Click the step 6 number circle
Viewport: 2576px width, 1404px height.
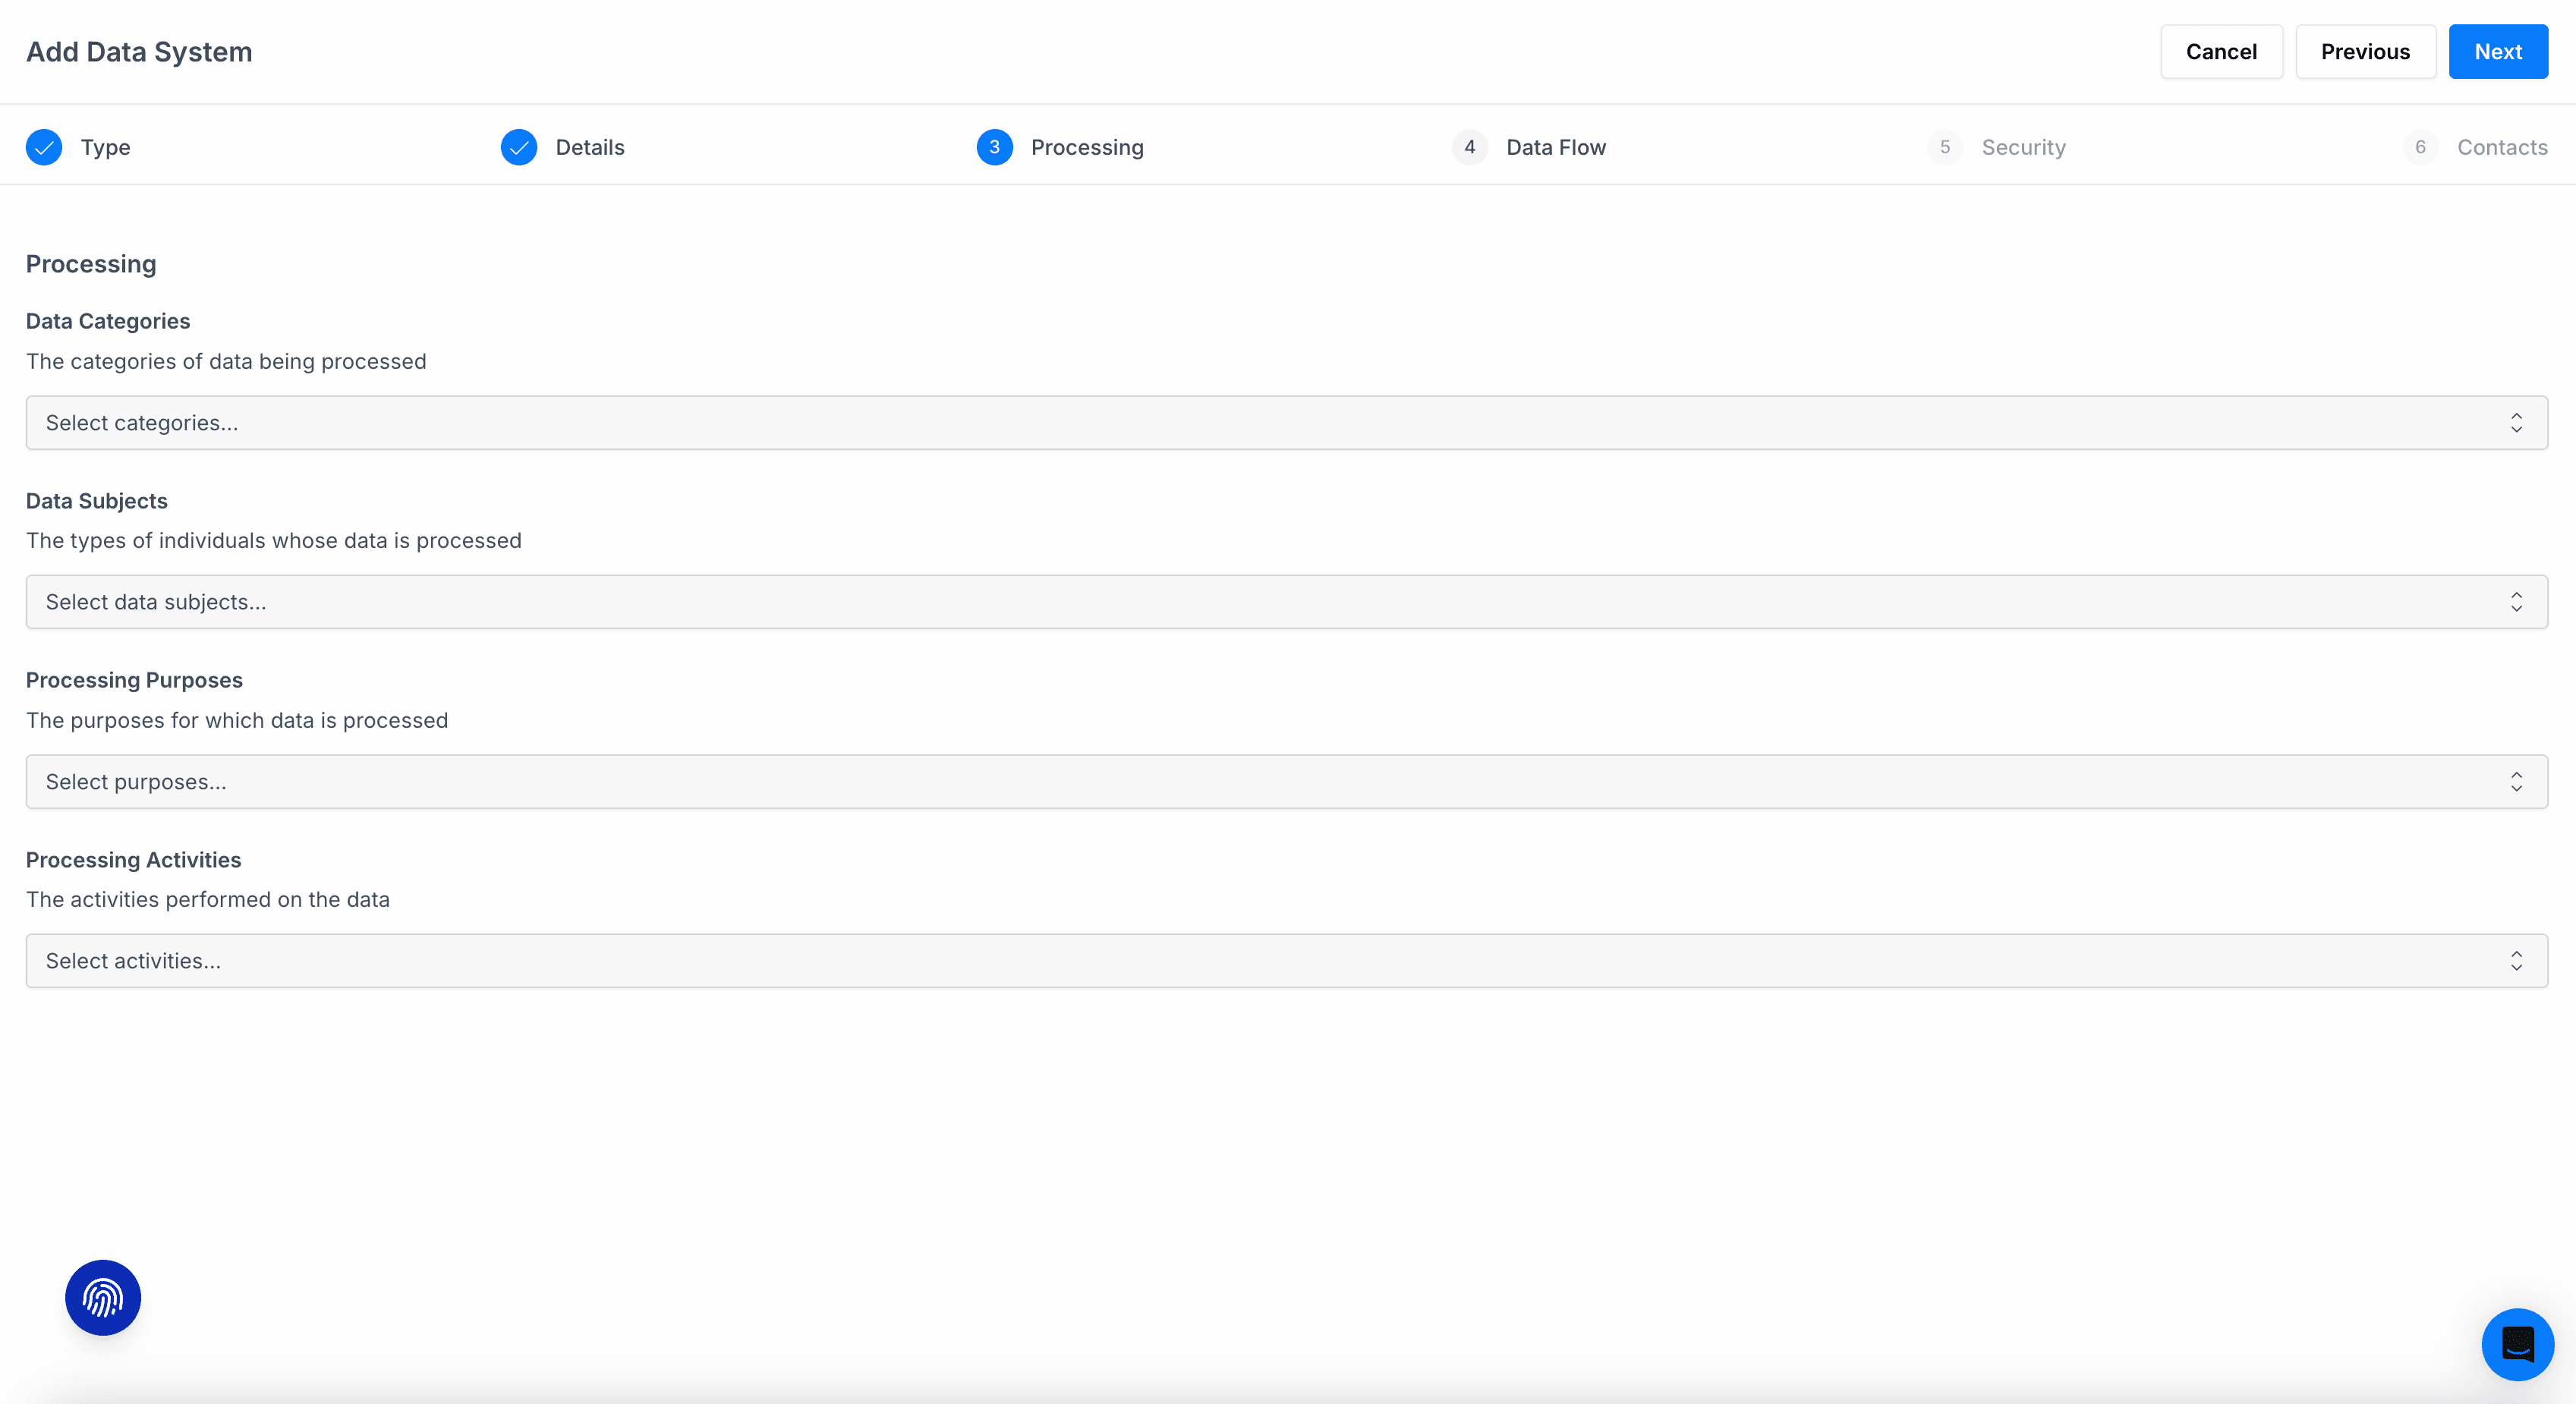[x=2420, y=147]
